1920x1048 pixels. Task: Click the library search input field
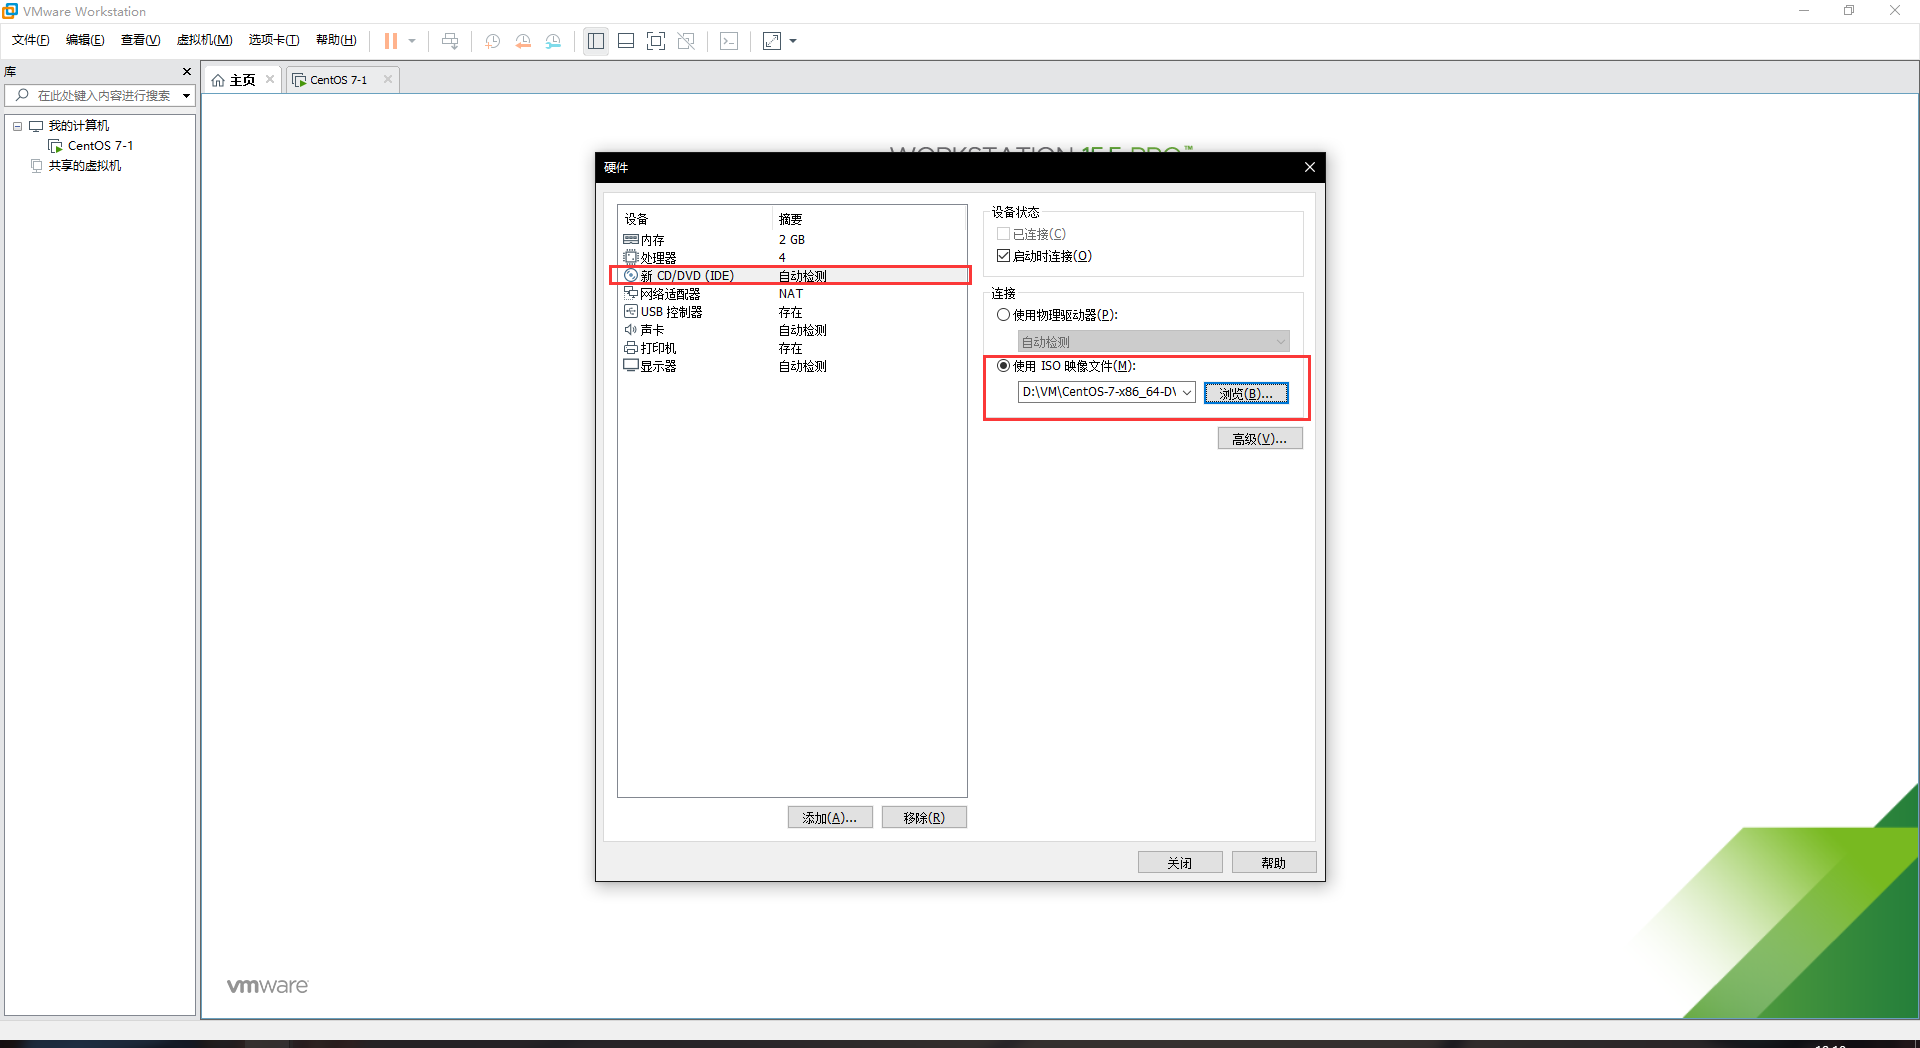point(94,96)
